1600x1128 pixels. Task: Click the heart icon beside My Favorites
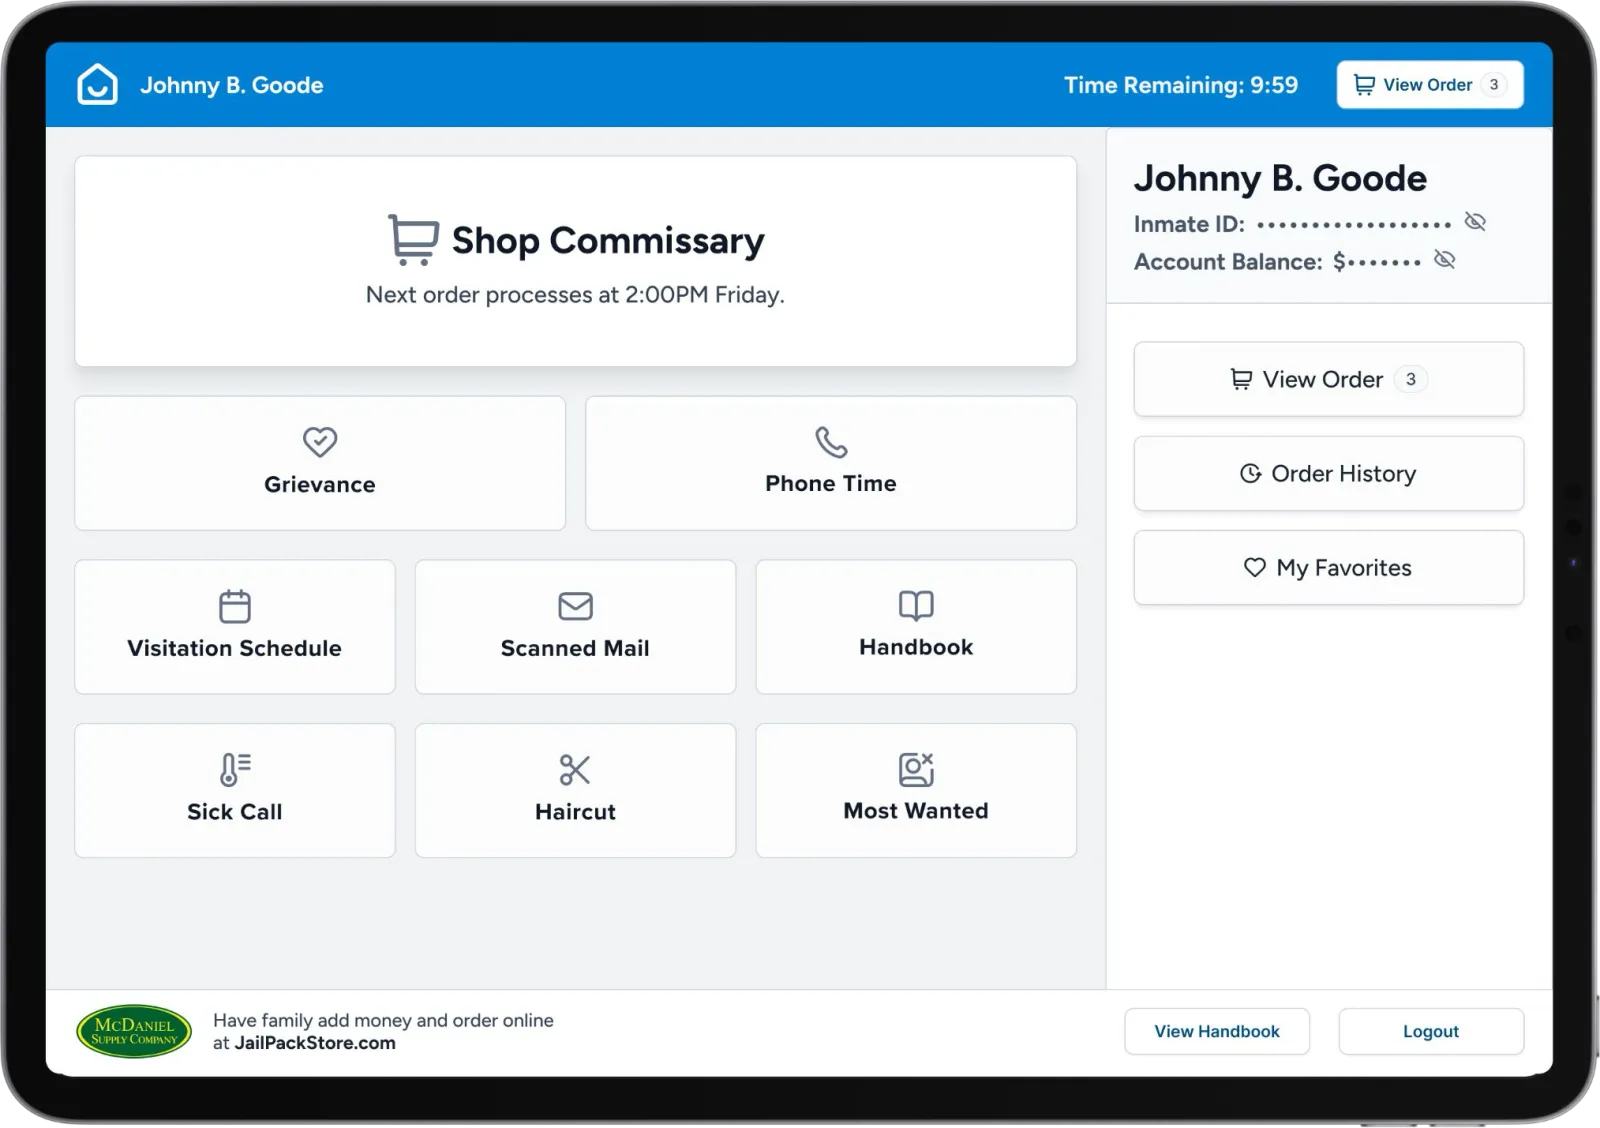1254,567
